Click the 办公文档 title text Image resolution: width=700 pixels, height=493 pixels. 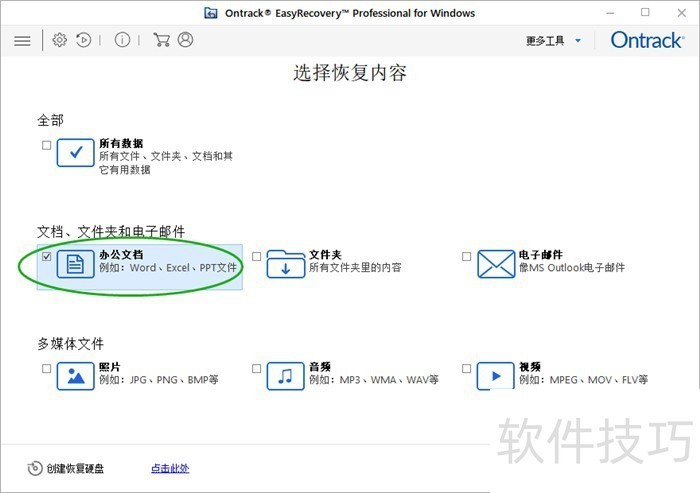pyautogui.click(x=121, y=255)
